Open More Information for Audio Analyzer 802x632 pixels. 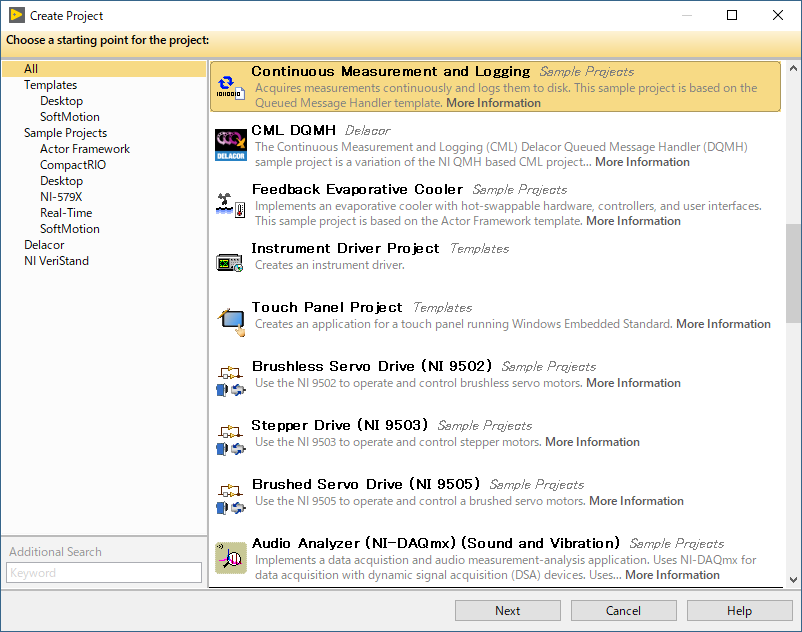click(672, 575)
